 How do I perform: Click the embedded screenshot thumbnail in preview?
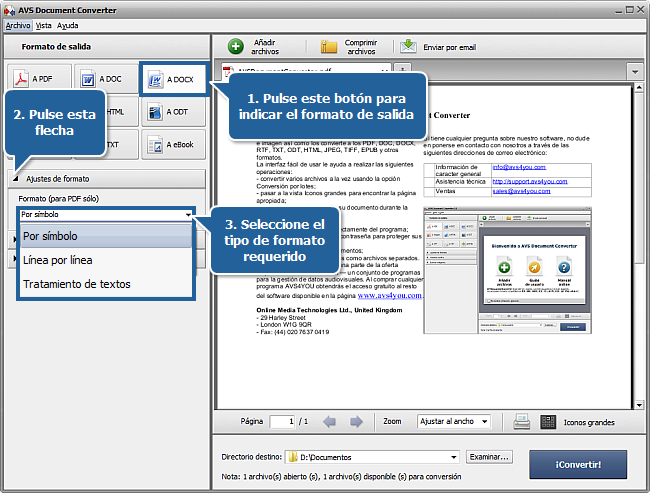point(507,270)
